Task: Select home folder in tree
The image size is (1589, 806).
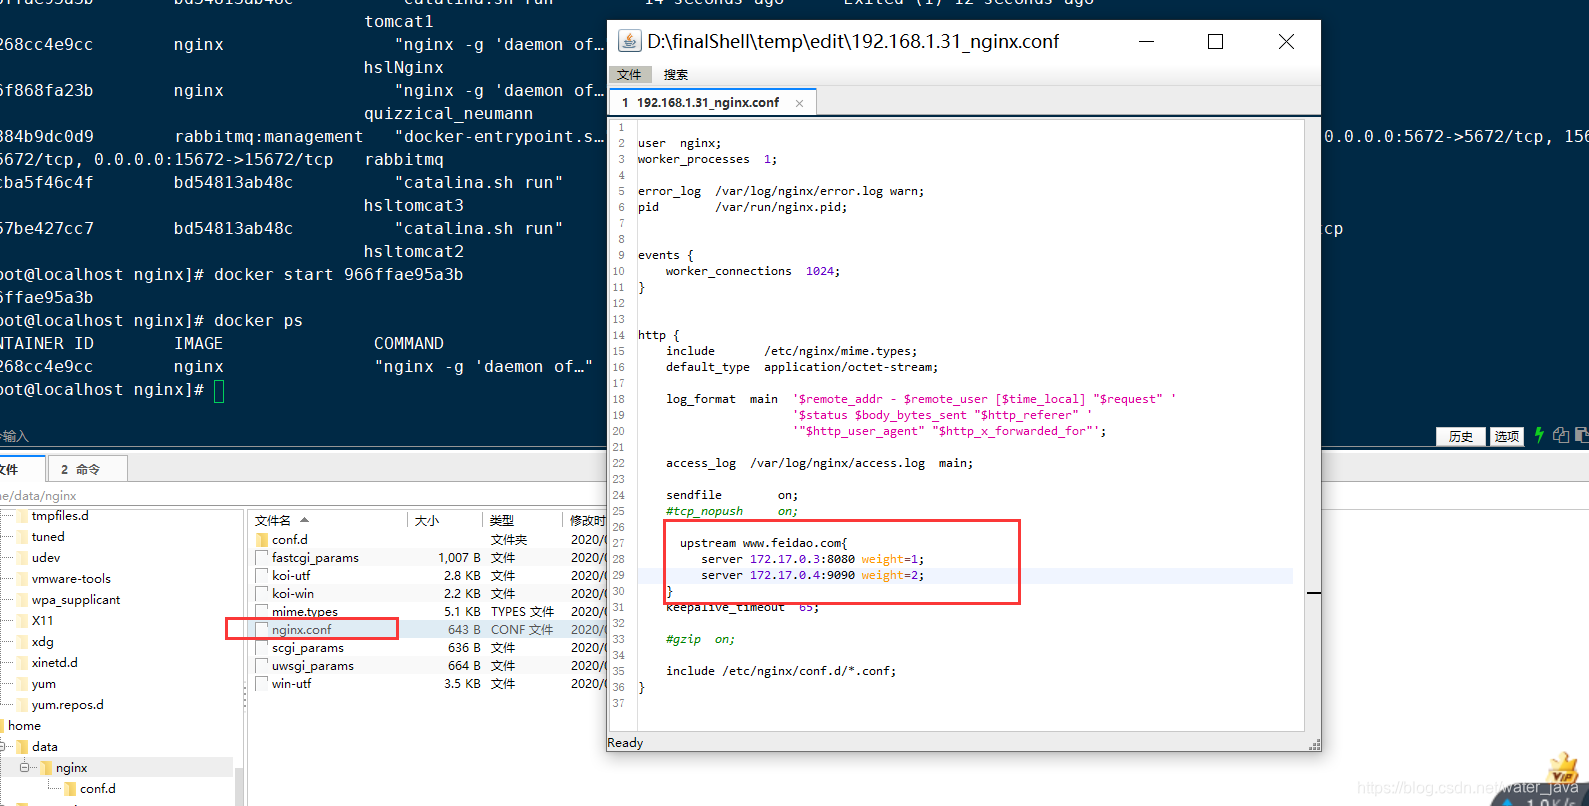Action: pos(24,726)
